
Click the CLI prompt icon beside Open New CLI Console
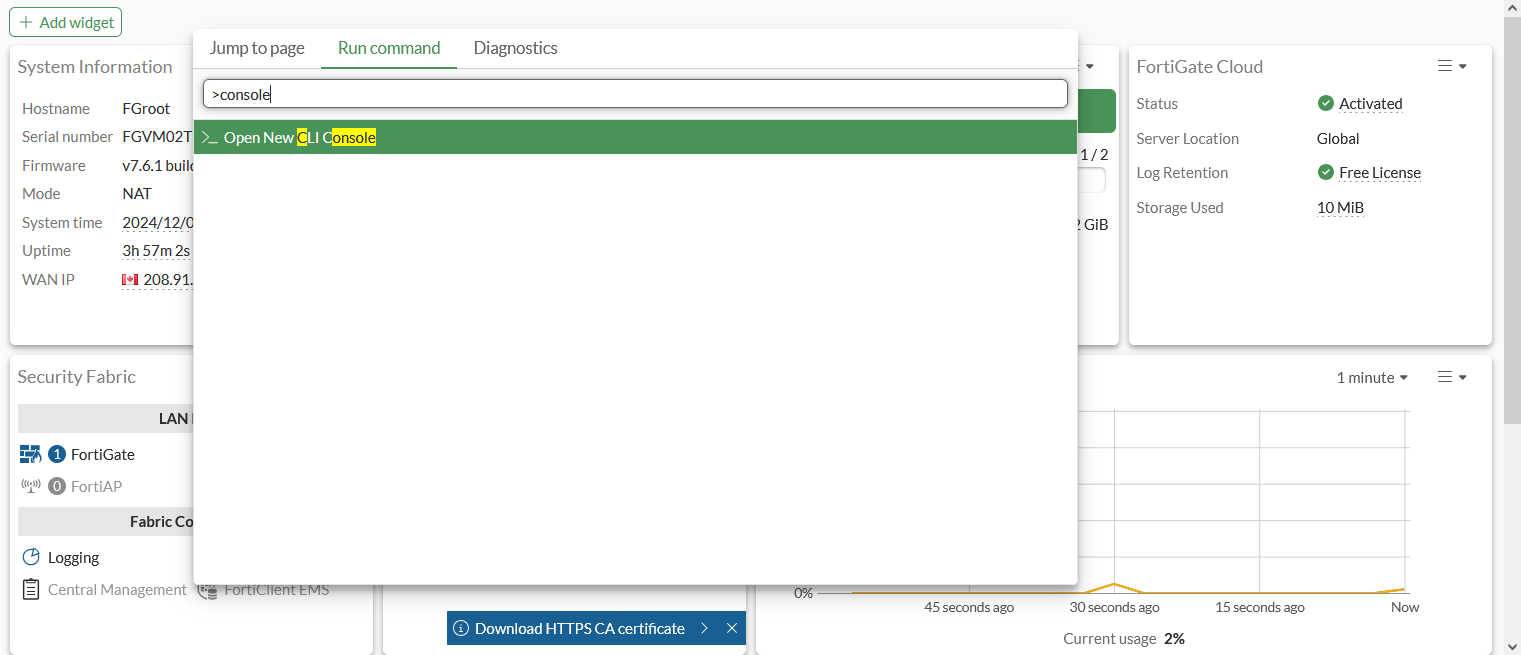209,137
